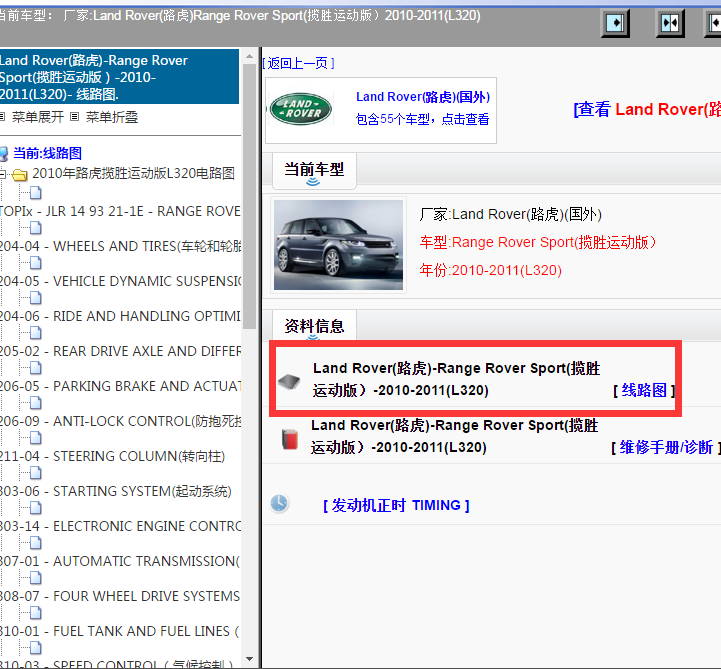
Task: Open 303-06 STARTING SYSTEM item
Action: coord(116,492)
